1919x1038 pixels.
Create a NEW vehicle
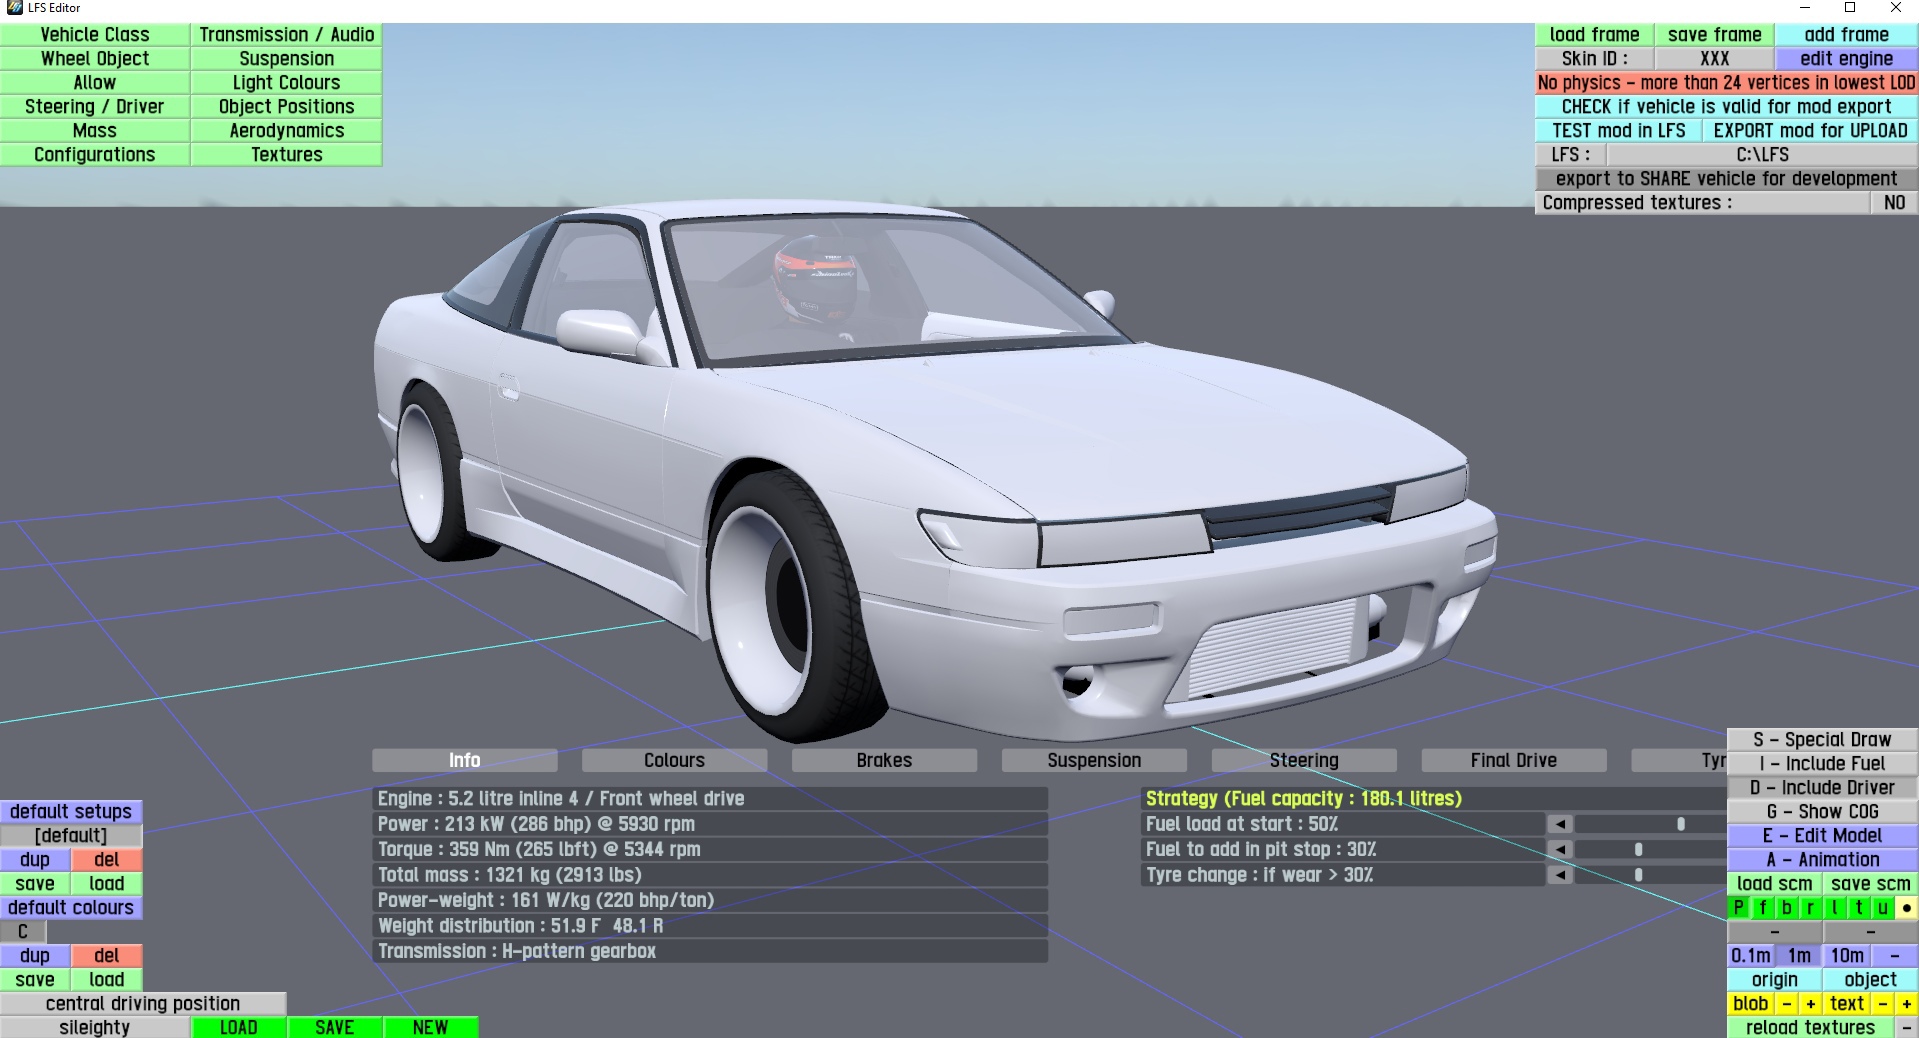(431, 1028)
